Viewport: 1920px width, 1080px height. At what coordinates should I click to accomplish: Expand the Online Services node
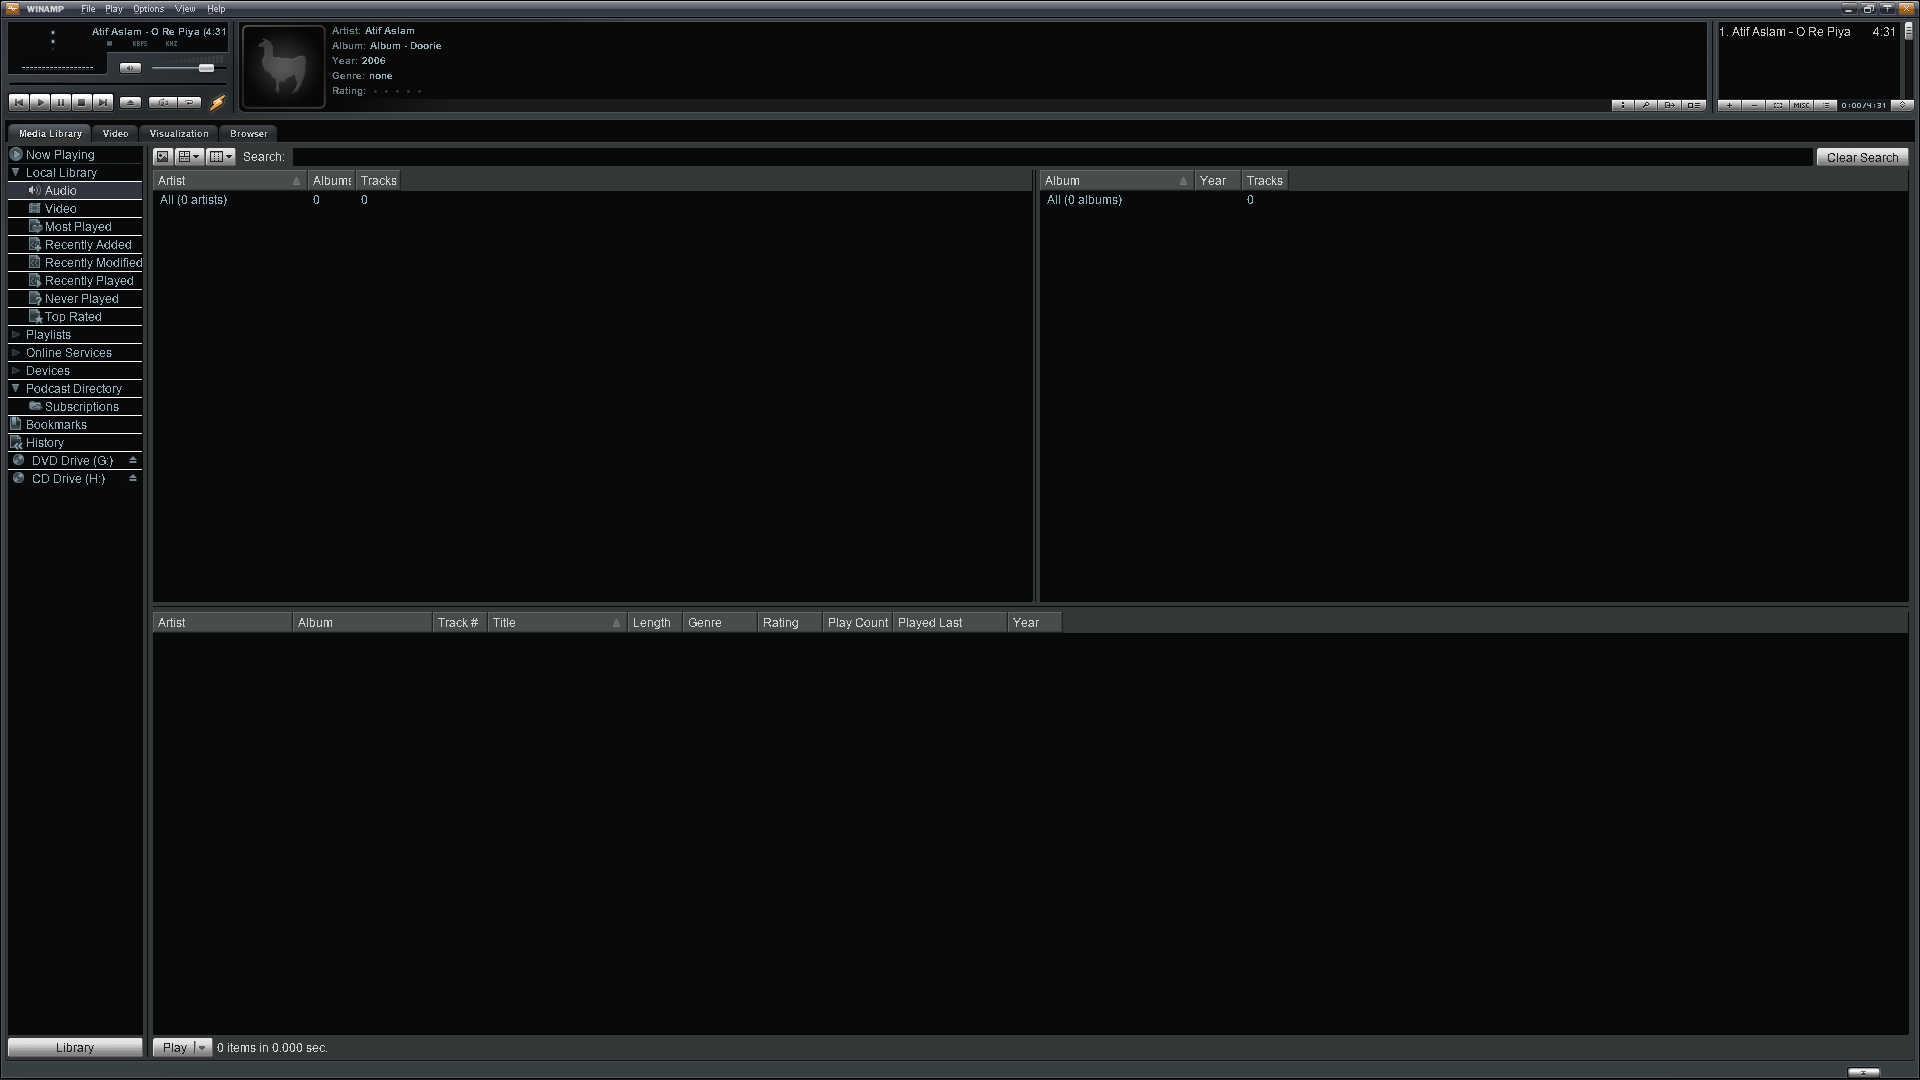pyautogui.click(x=16, y=353)
